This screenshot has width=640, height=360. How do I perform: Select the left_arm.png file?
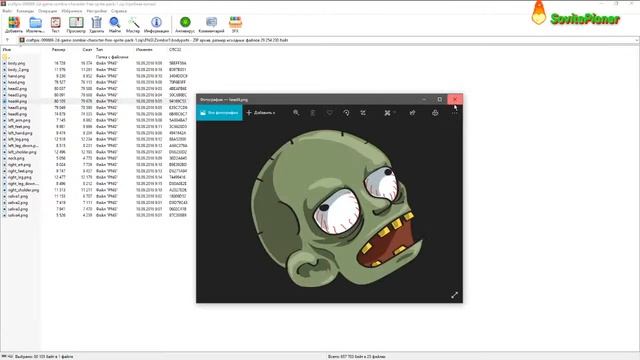click(x=19, y=120)
